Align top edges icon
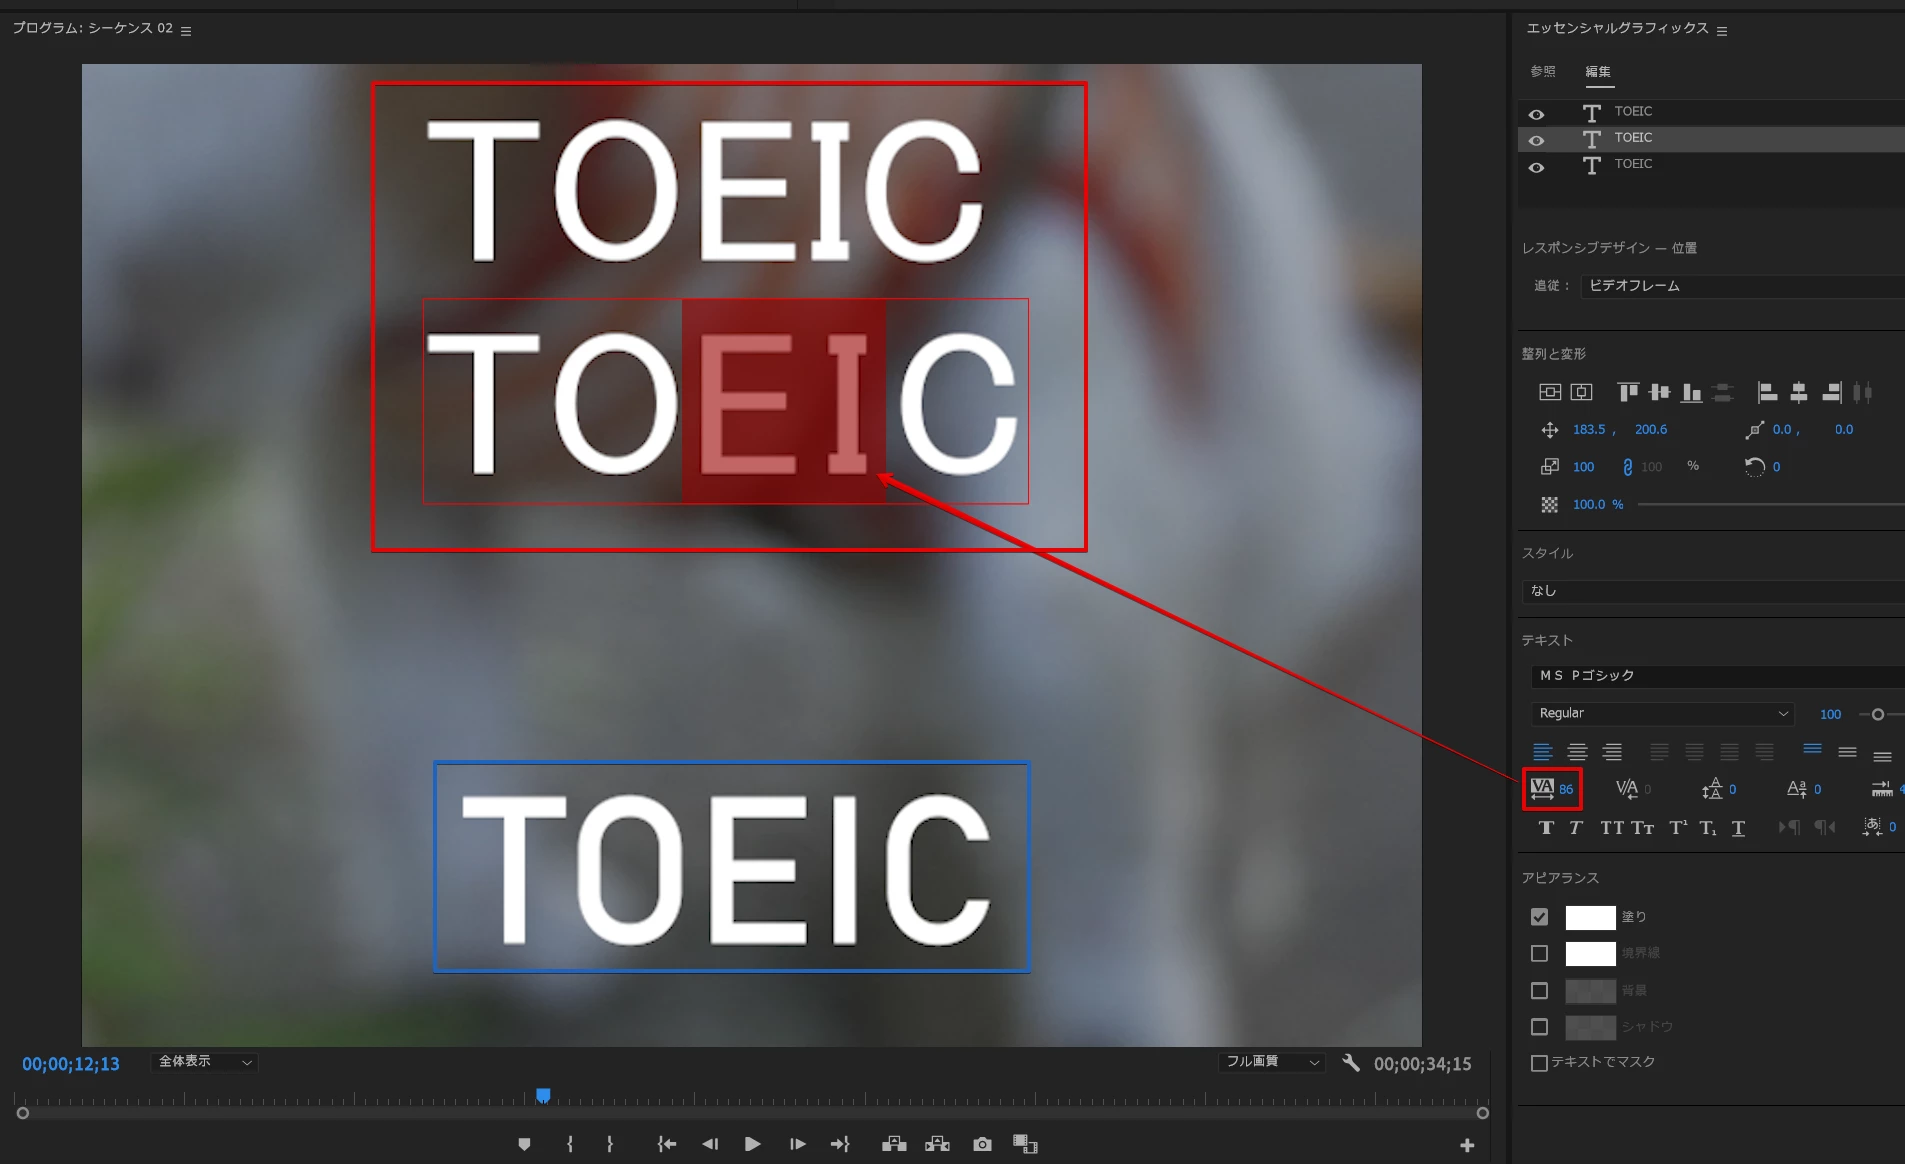 (1628, 392)
